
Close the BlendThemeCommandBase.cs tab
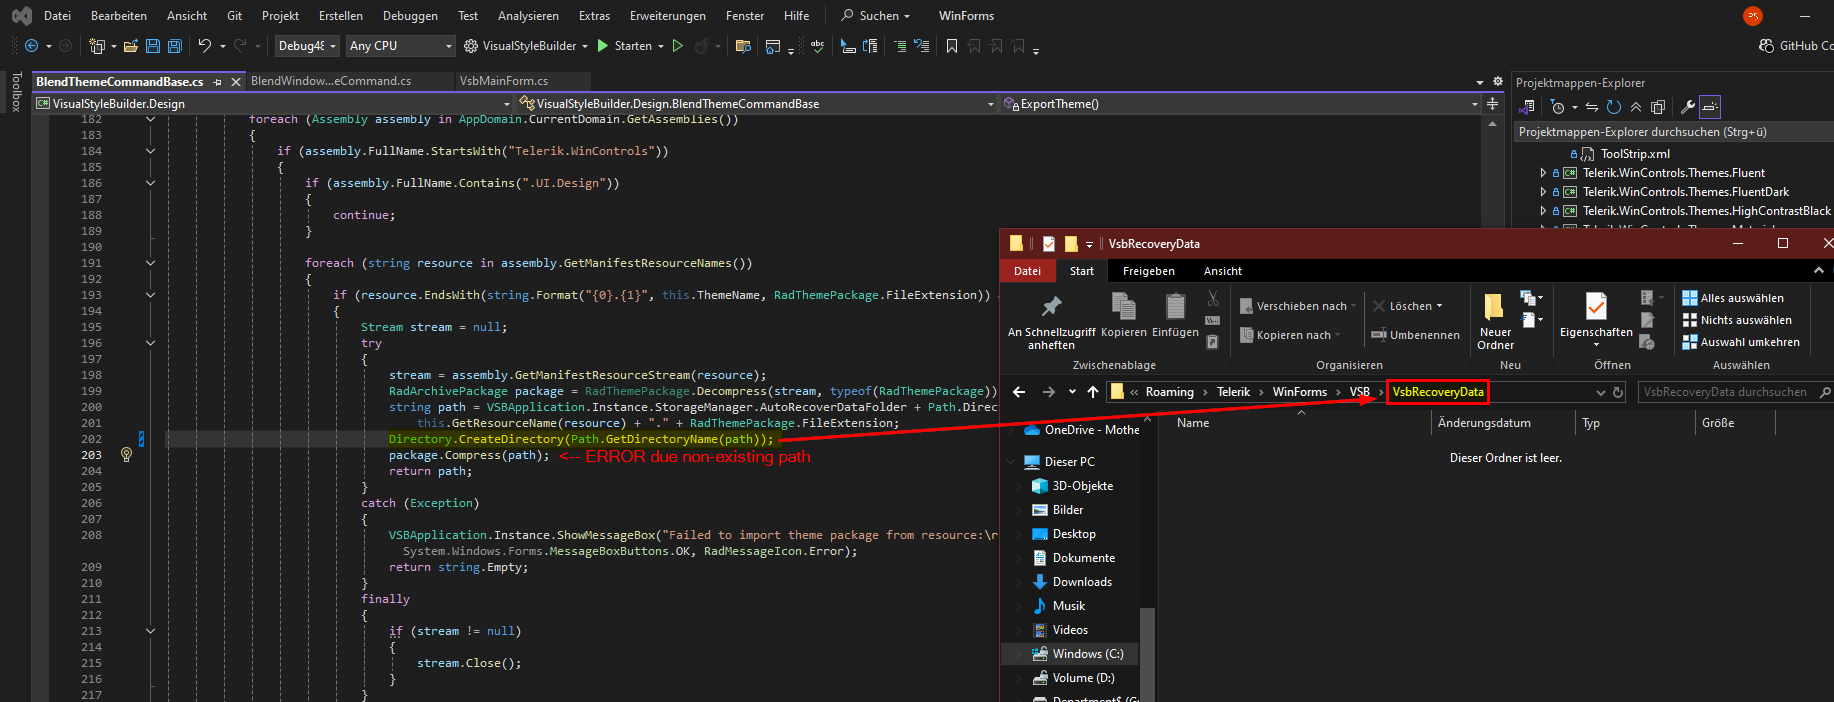click(236, 82)
